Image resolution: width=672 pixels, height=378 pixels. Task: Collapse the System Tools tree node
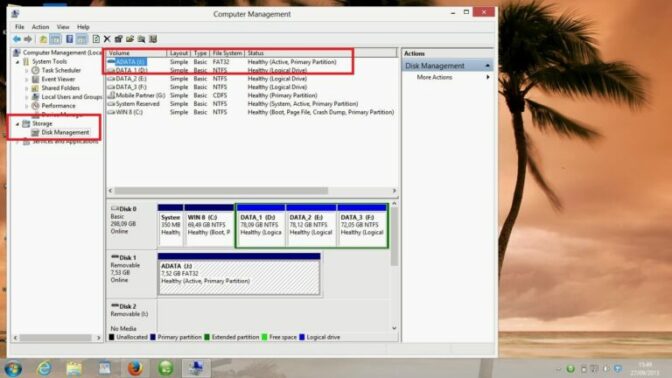(18, 62)
